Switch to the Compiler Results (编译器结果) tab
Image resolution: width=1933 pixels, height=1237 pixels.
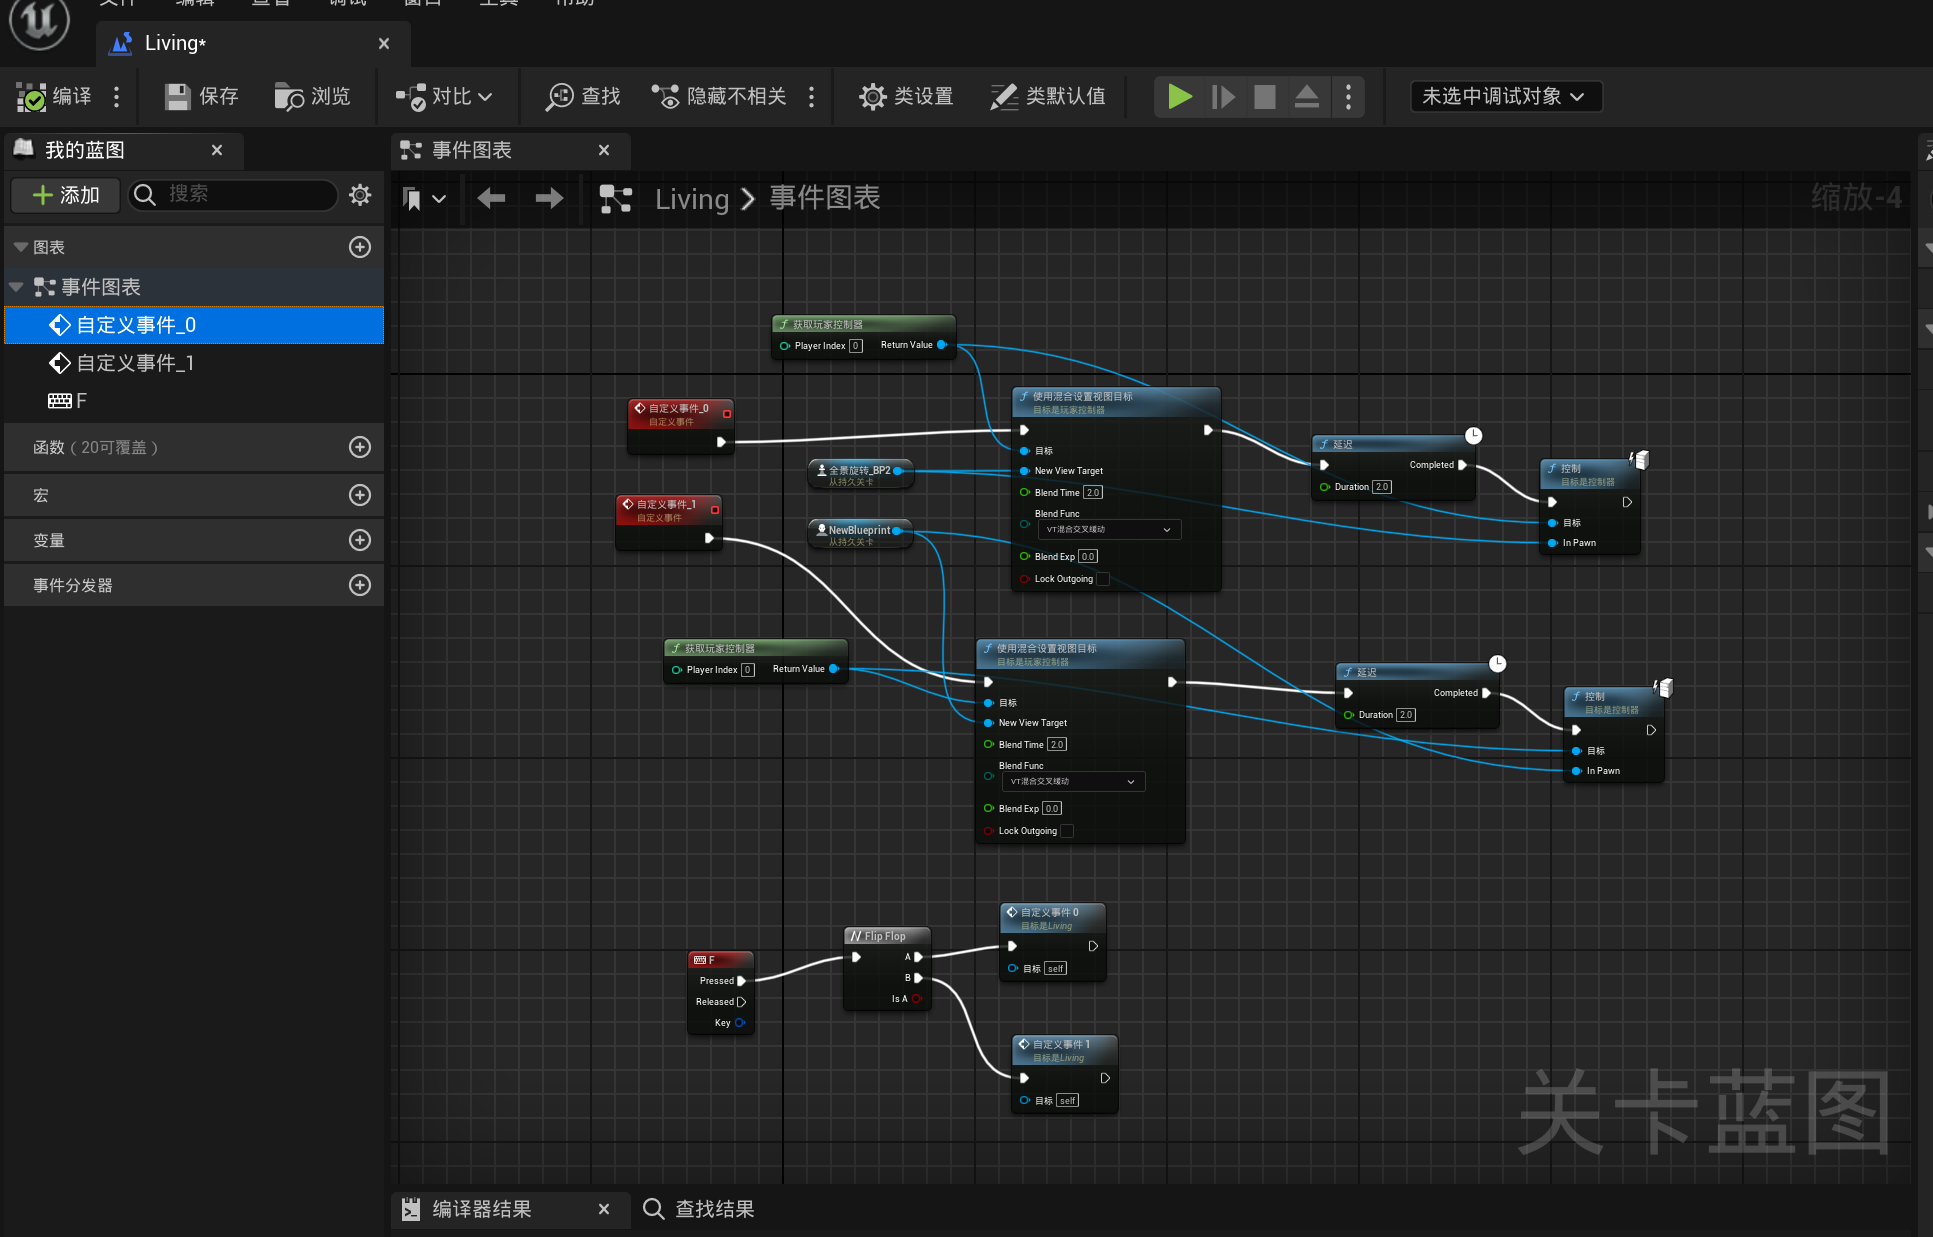coord(480,1210)
